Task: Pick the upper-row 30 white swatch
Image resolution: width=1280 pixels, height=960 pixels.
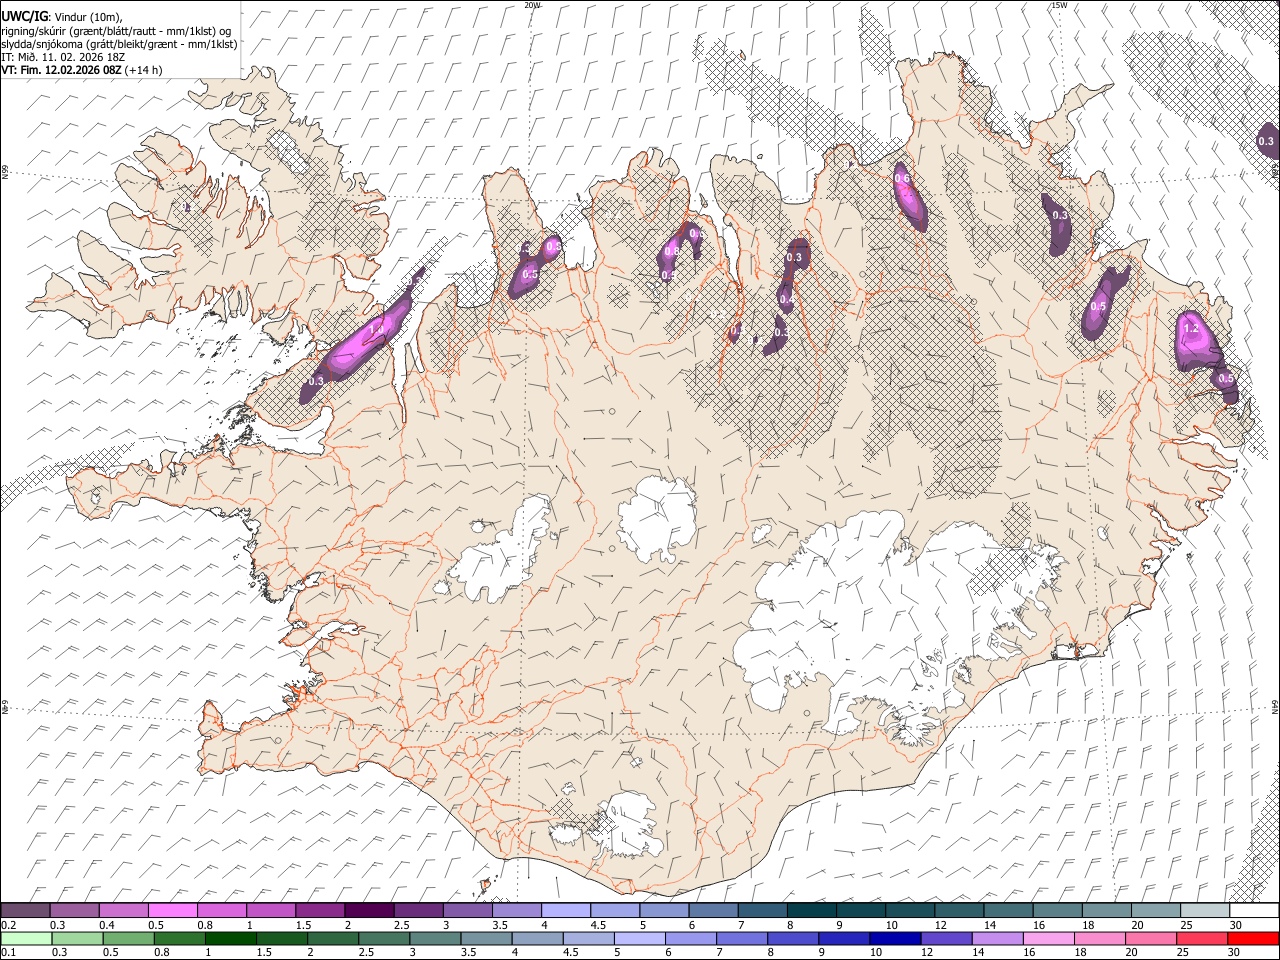Action: click(x=1252, y=910)
